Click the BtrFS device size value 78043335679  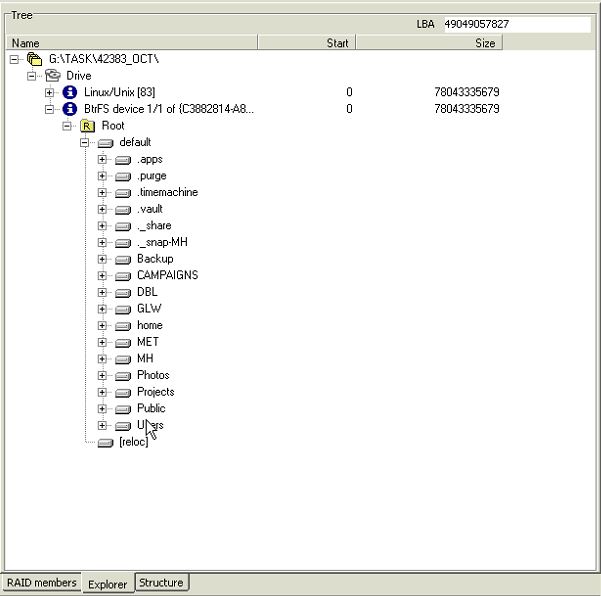466,109
